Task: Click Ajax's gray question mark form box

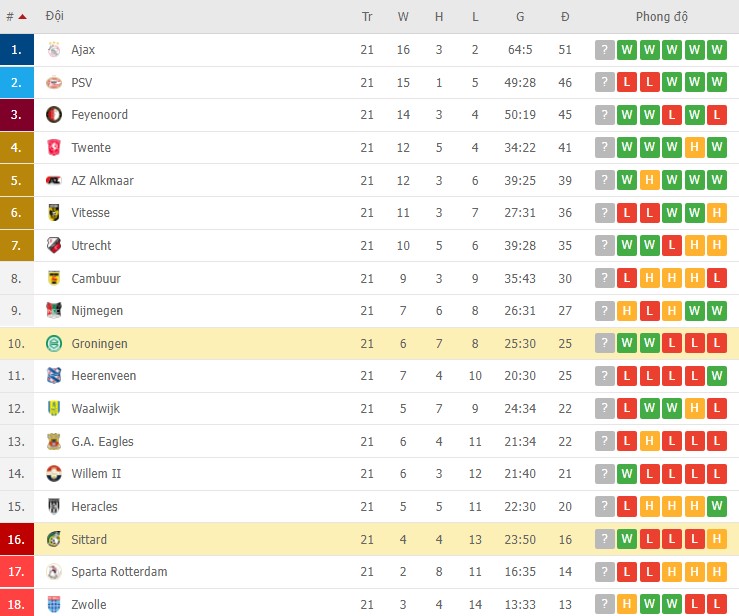Action: (x=604, y=50)
